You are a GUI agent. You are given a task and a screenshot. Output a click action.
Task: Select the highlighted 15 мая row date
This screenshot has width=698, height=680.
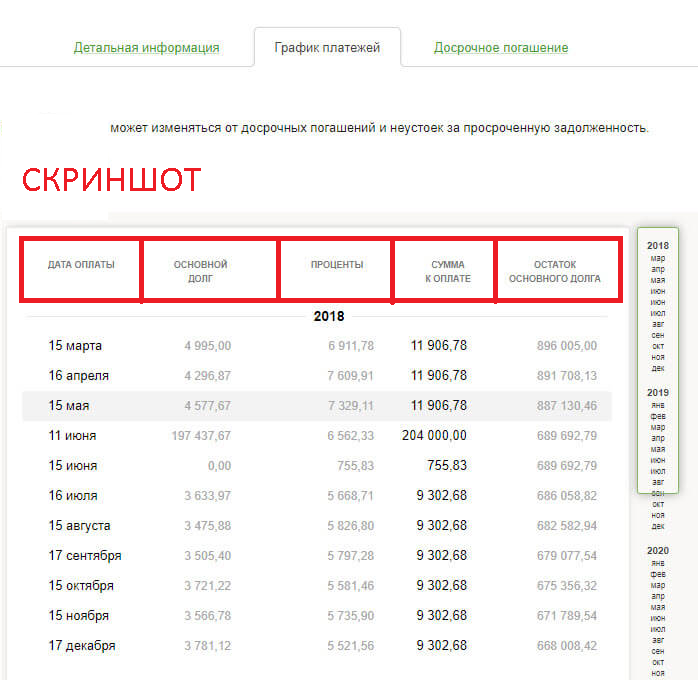click(69, 406)
